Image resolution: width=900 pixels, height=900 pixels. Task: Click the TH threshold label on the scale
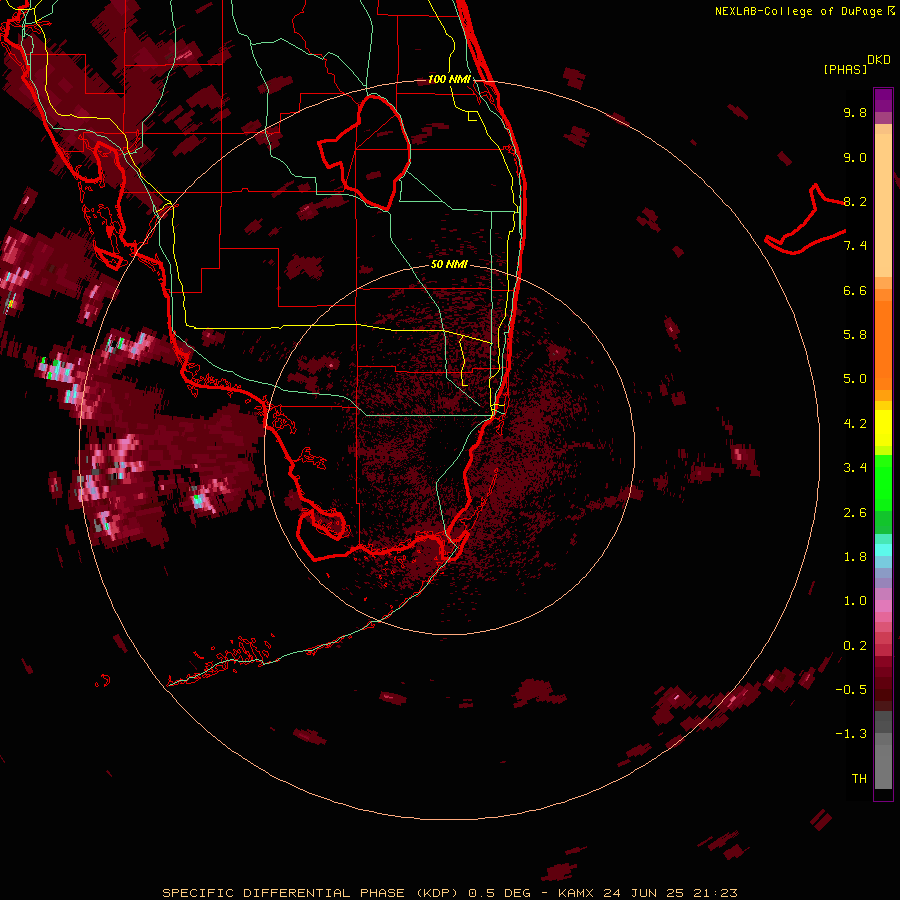click(x=859, y=779)
